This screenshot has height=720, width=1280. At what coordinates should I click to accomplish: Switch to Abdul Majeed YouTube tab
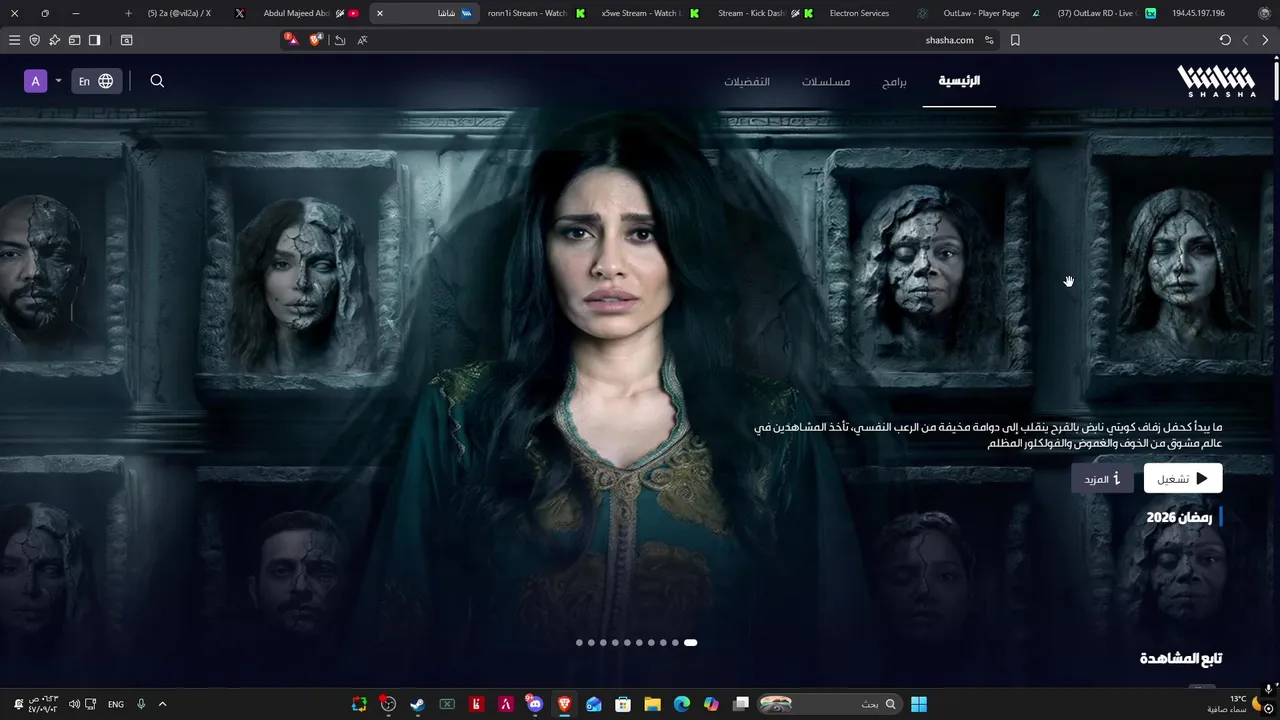[x=310, y=13]
